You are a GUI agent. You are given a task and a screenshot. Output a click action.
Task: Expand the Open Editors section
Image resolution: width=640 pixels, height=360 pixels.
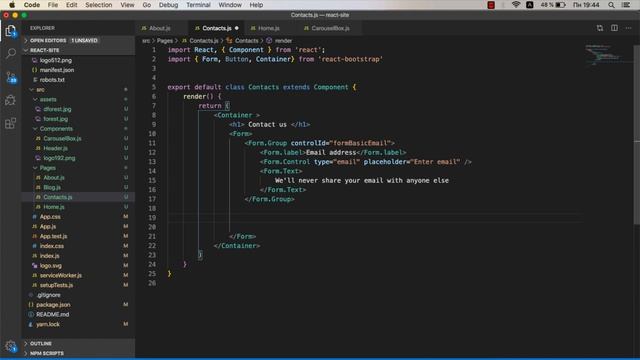78,40
